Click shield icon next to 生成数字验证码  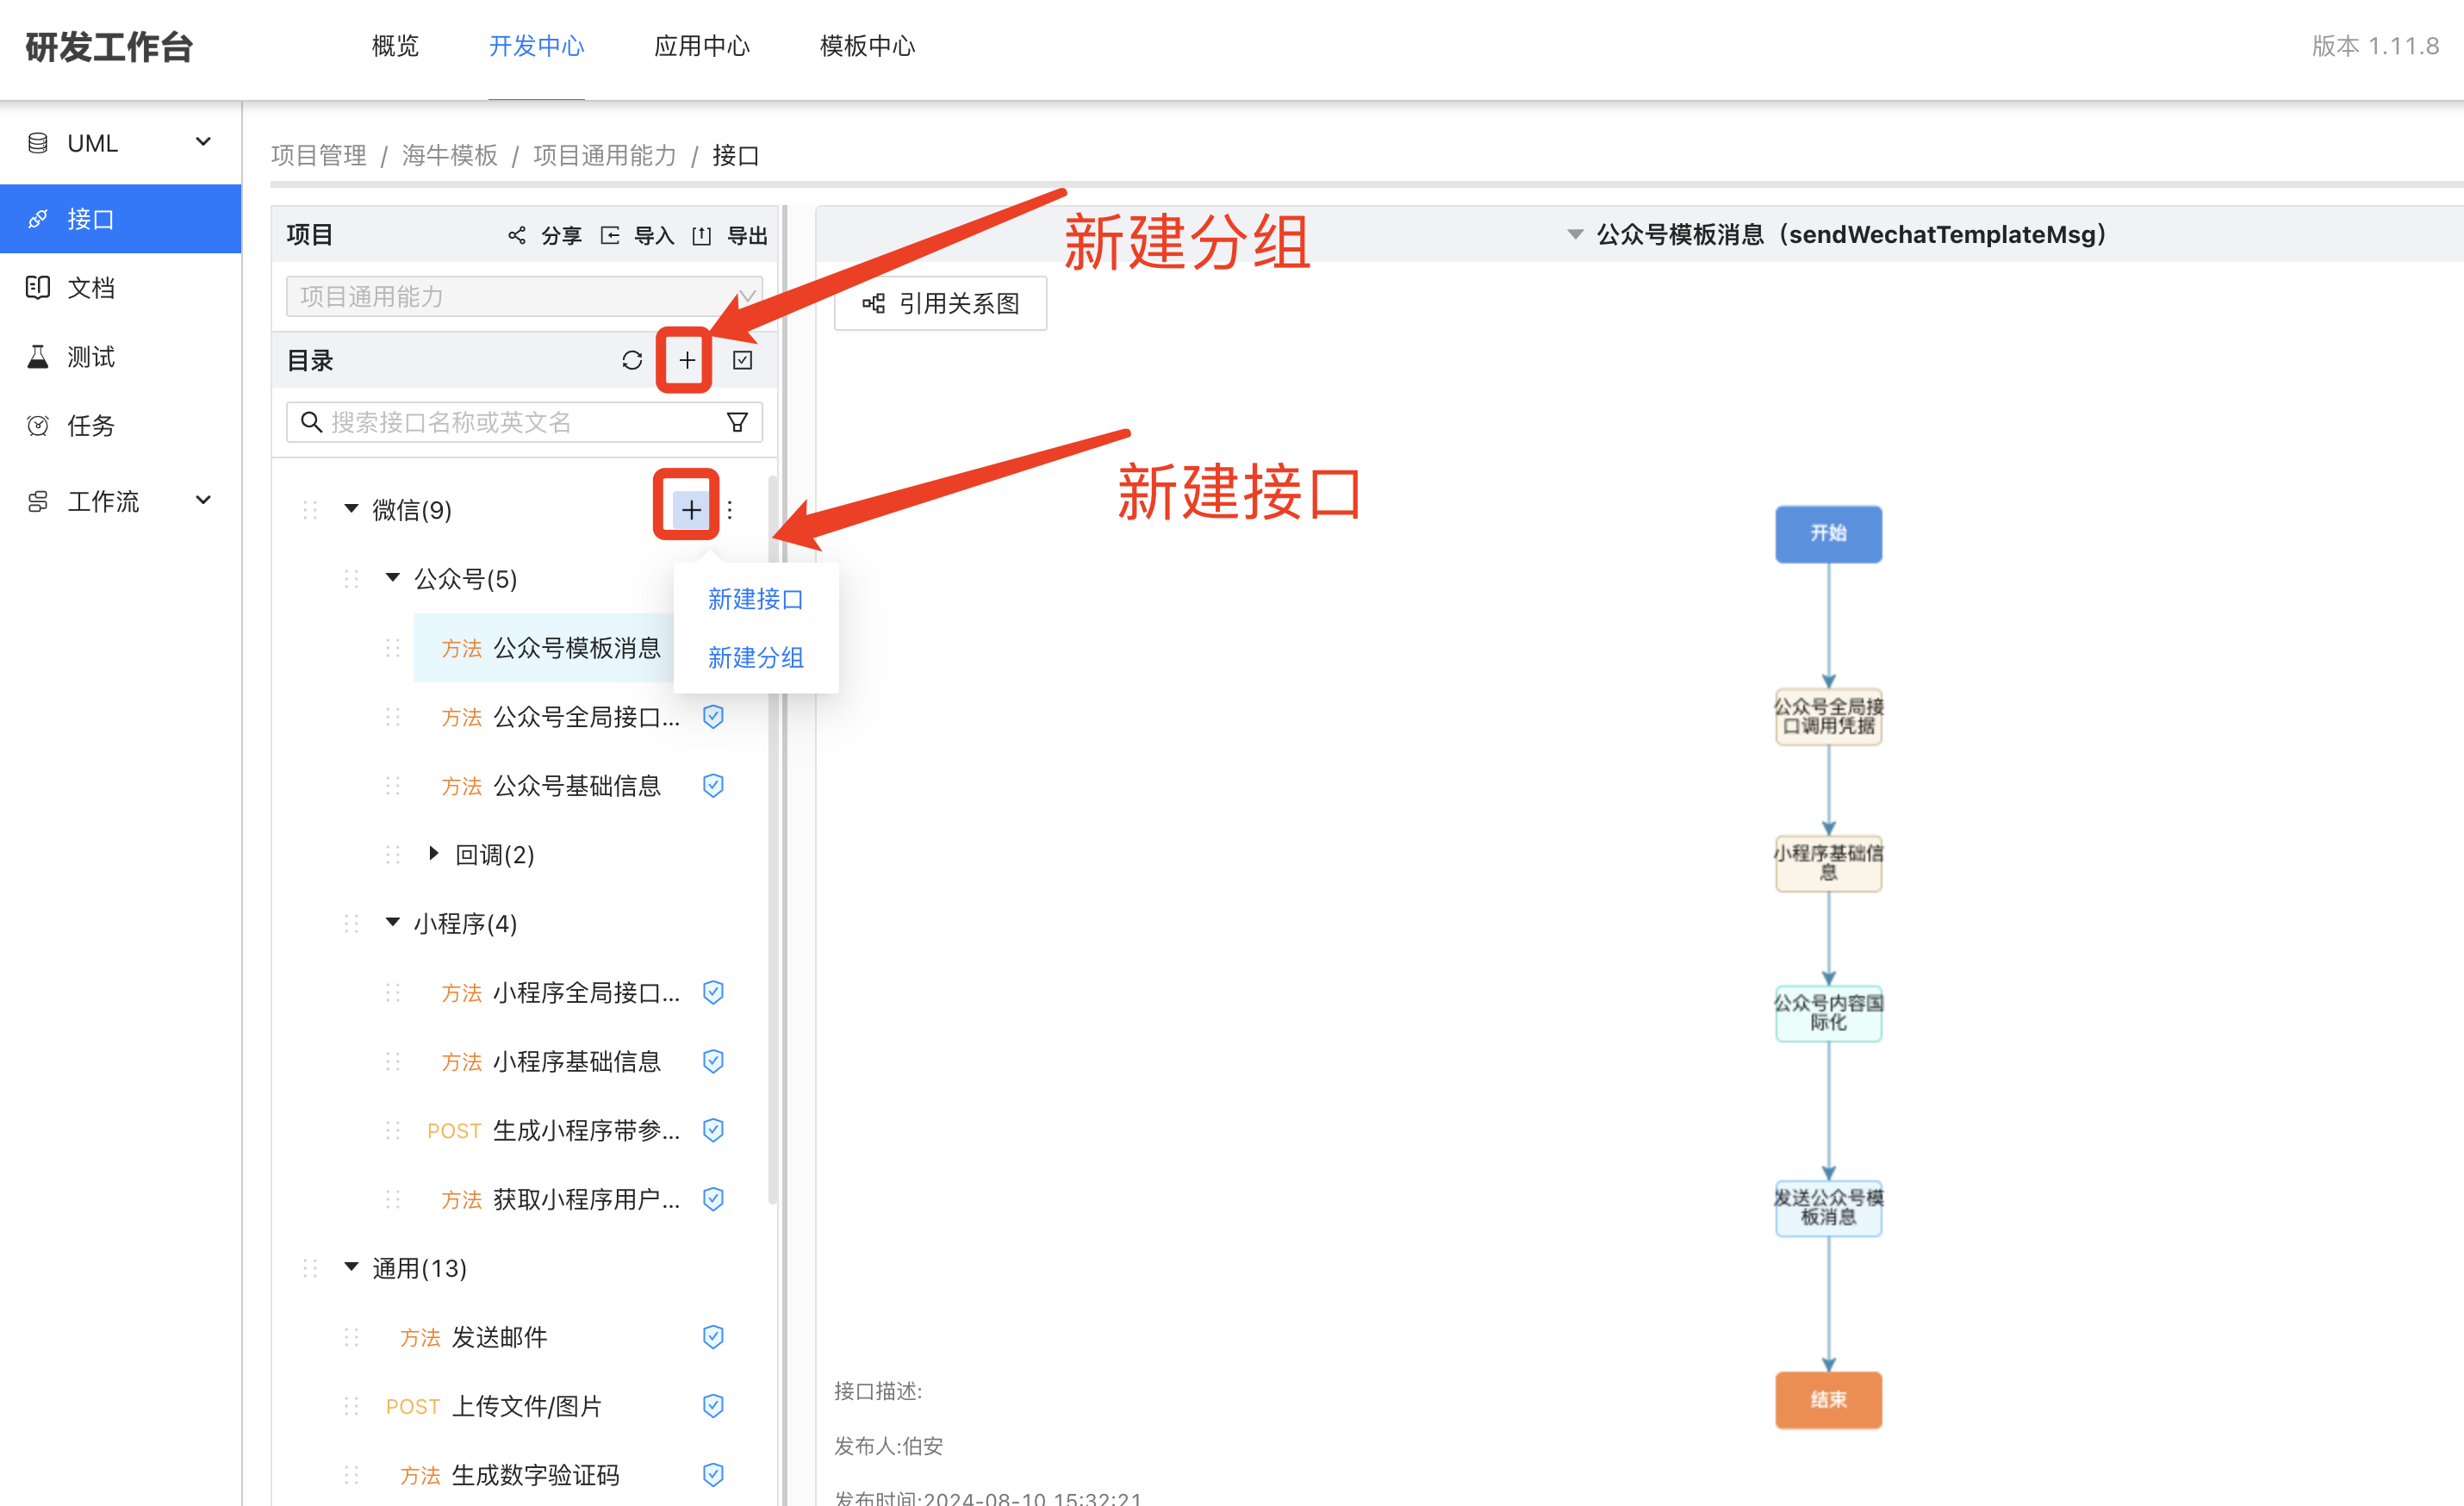713,1475
